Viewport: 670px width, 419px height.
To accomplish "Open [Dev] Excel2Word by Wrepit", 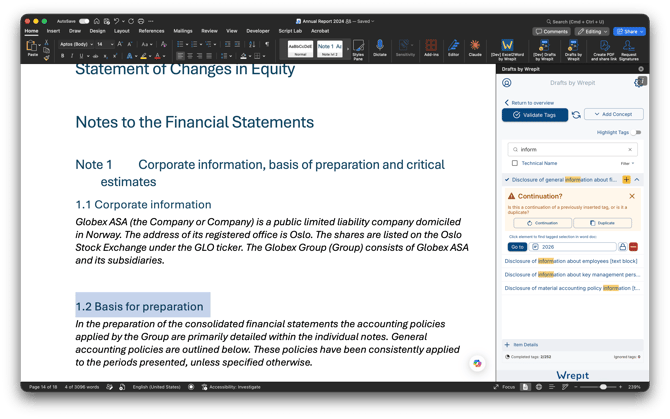I will [507, 50].
